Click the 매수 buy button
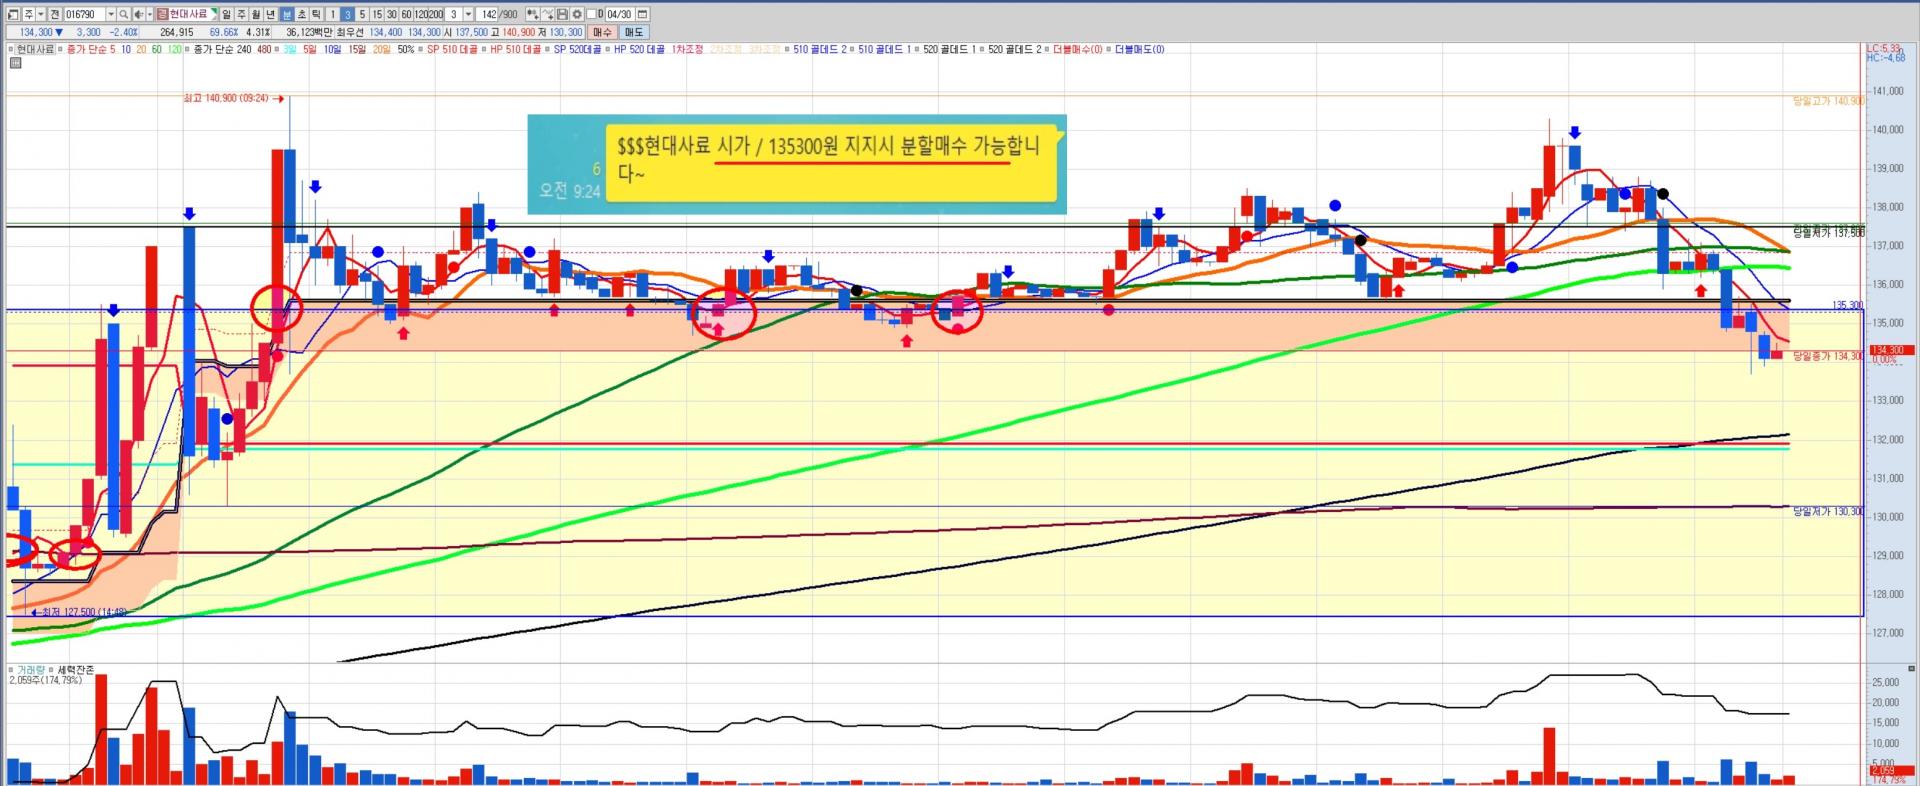 (x=602, y=32)
